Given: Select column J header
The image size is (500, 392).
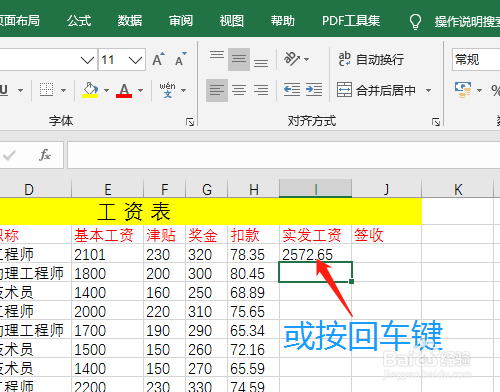Looking at the screenshot, I should [x=387, y=189].
